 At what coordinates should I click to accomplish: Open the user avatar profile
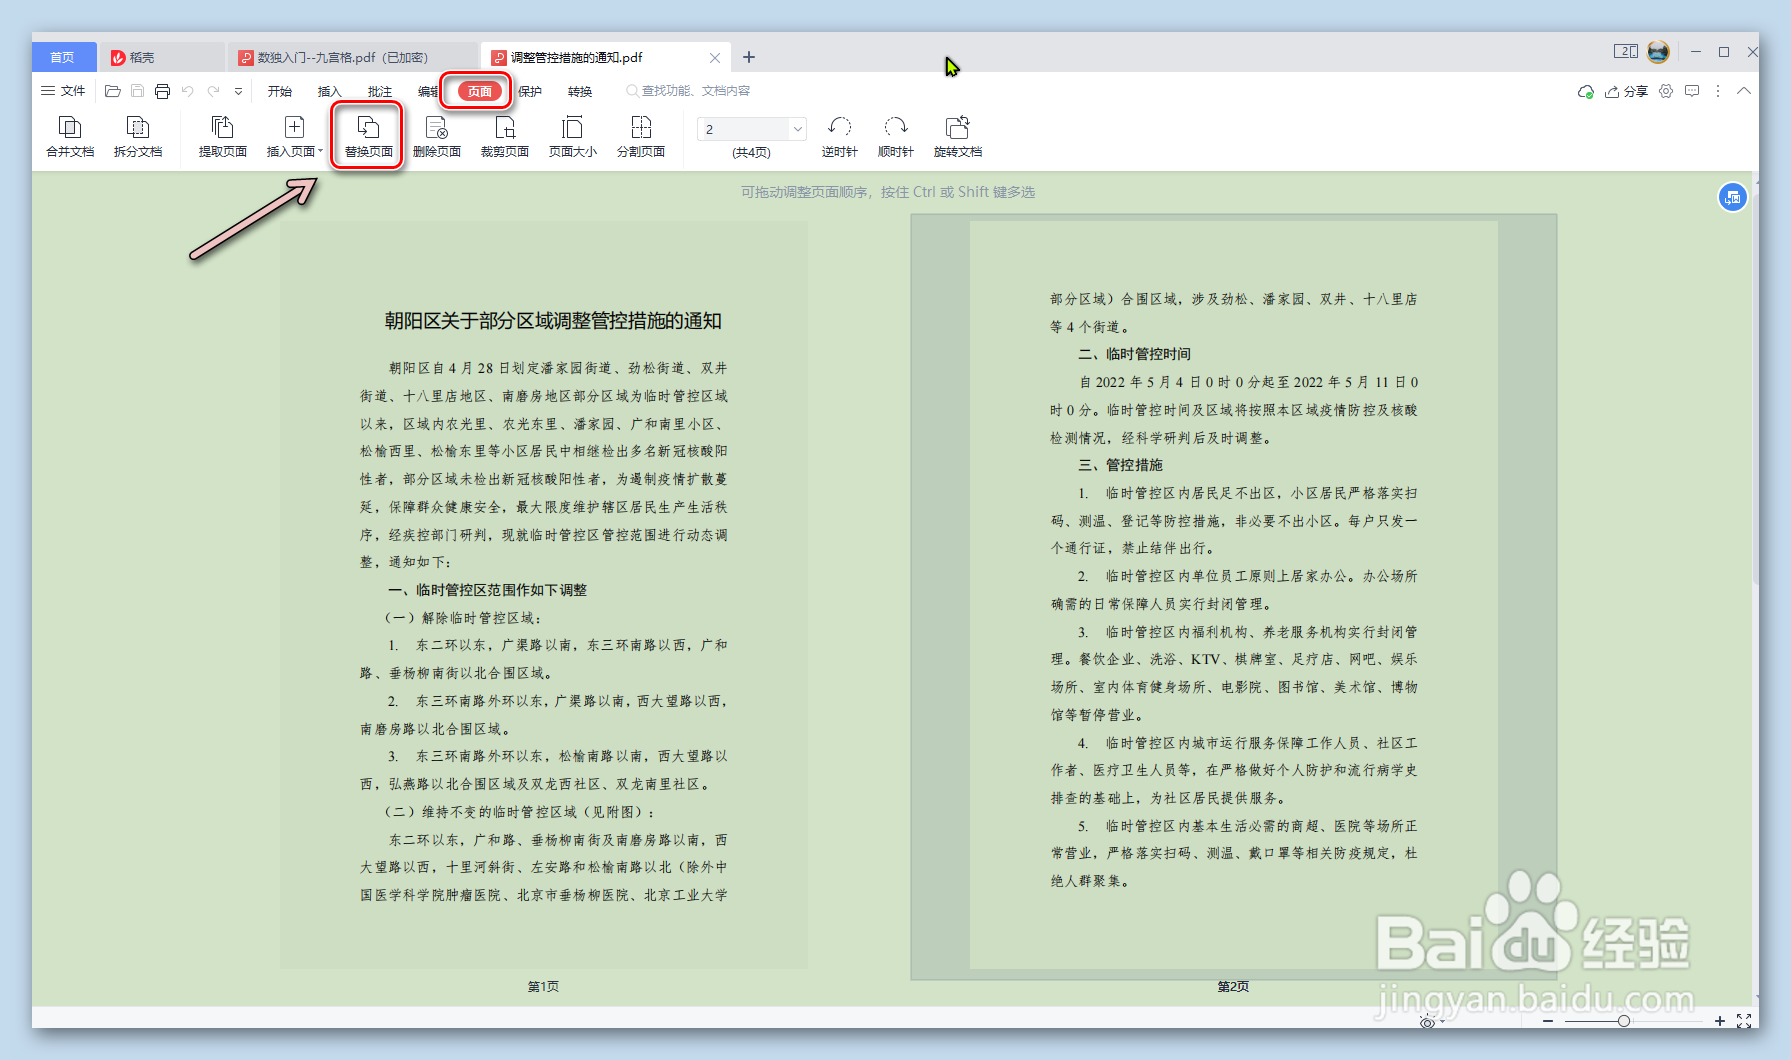tap(1659, 52)
